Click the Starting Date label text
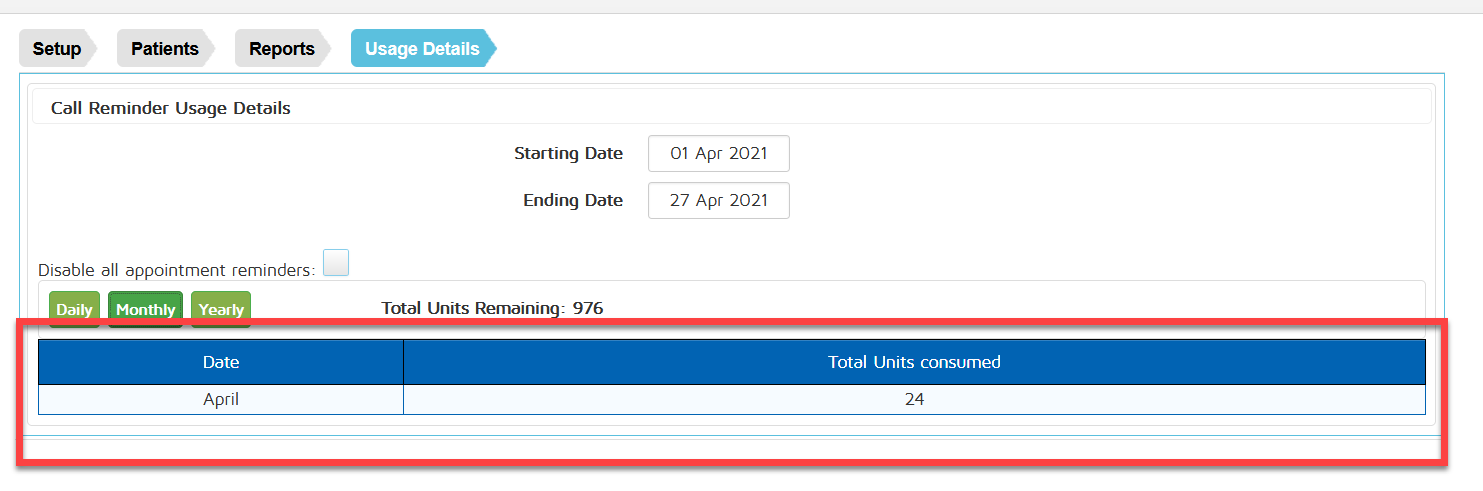The width and height of the screenshot is (1483, 491). point(568,154)
